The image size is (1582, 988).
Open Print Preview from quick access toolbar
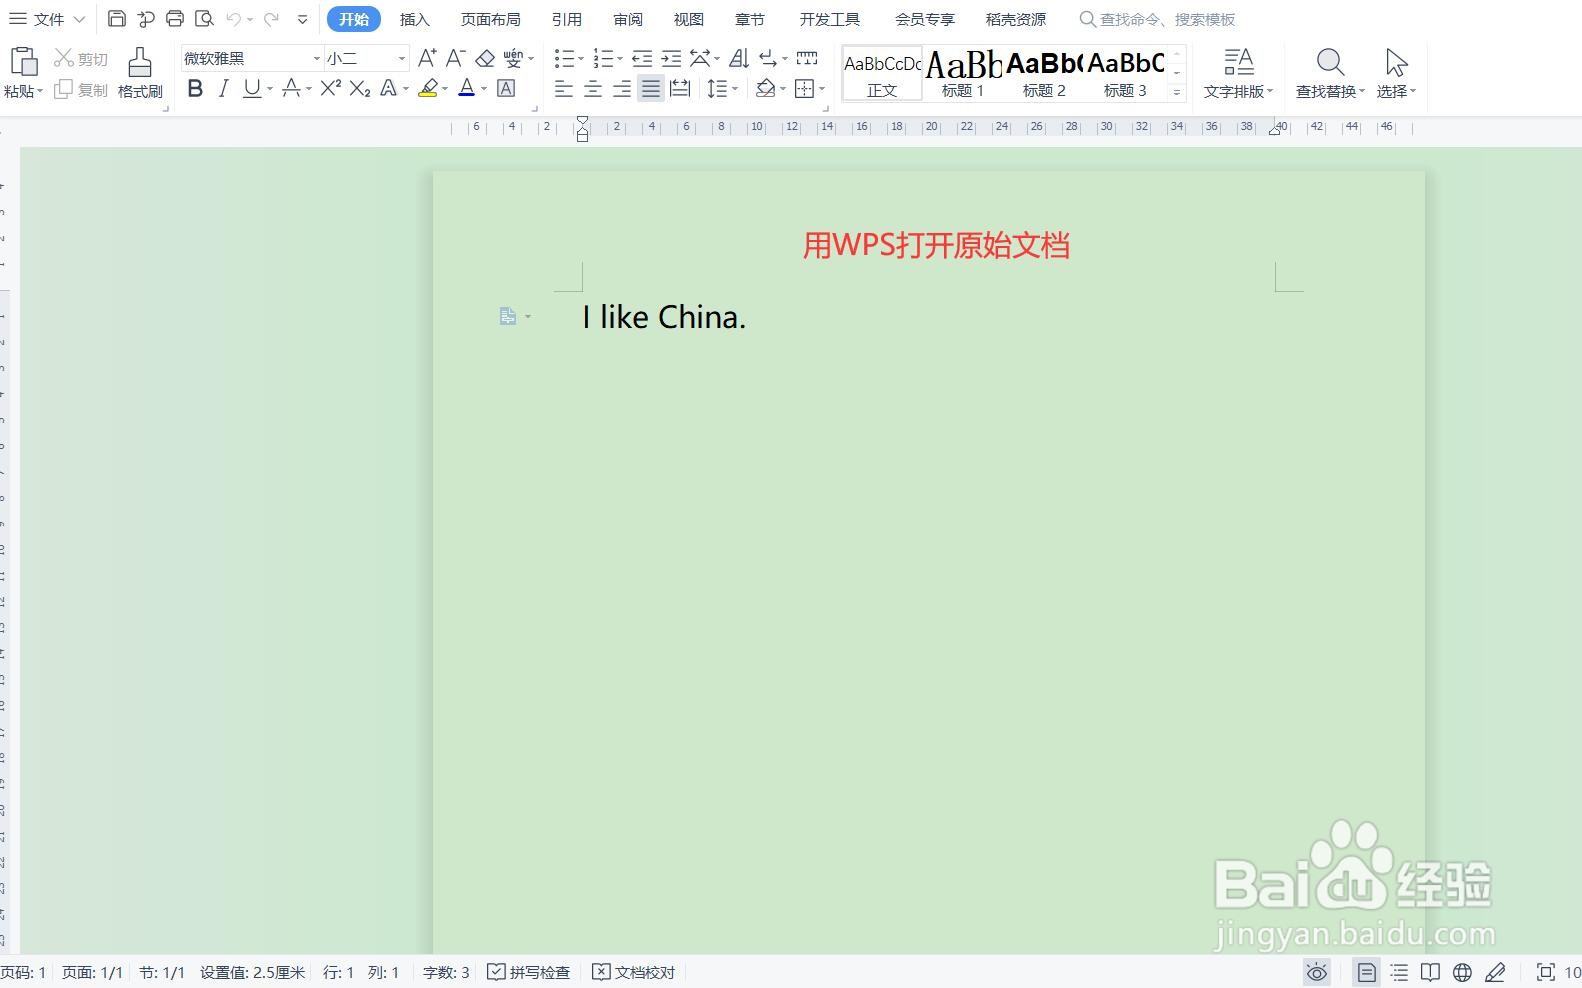click(x=204, y=19)
